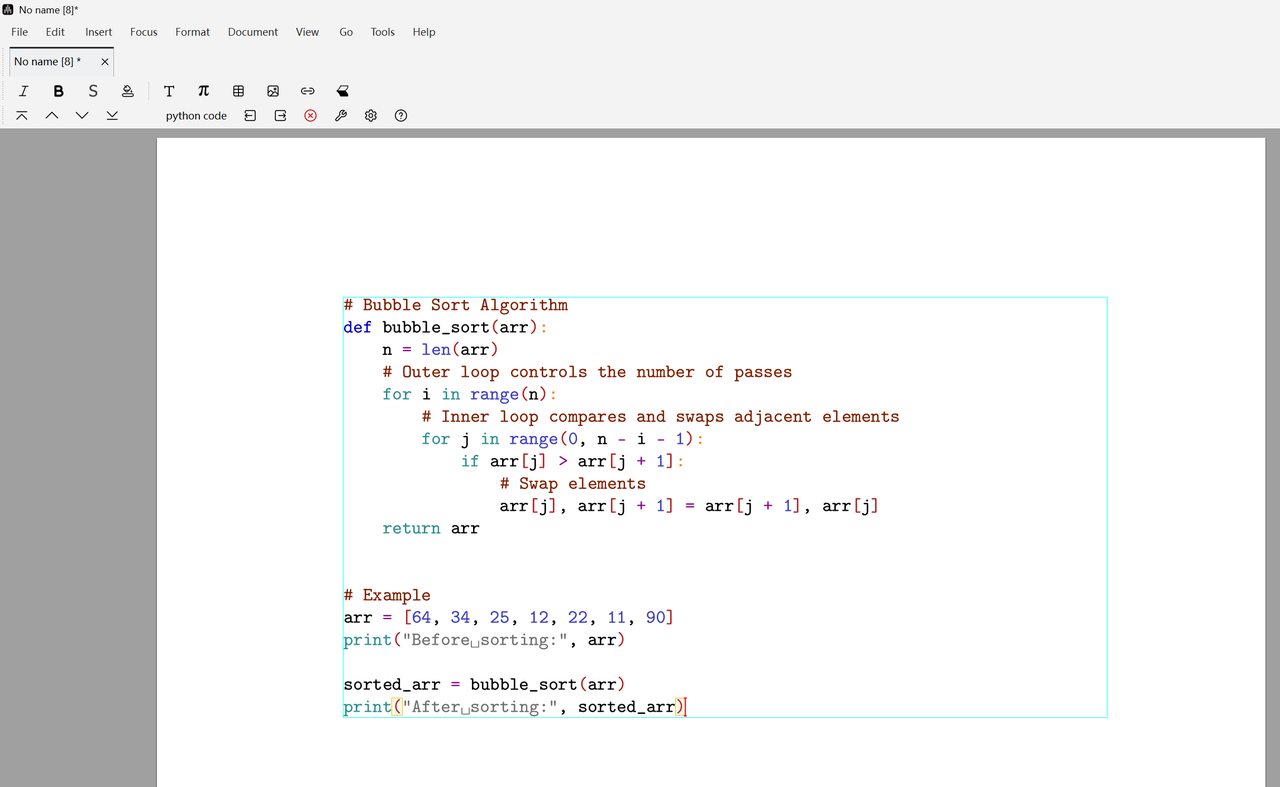Click the stamp-shaped color icon

coord(127,91)
